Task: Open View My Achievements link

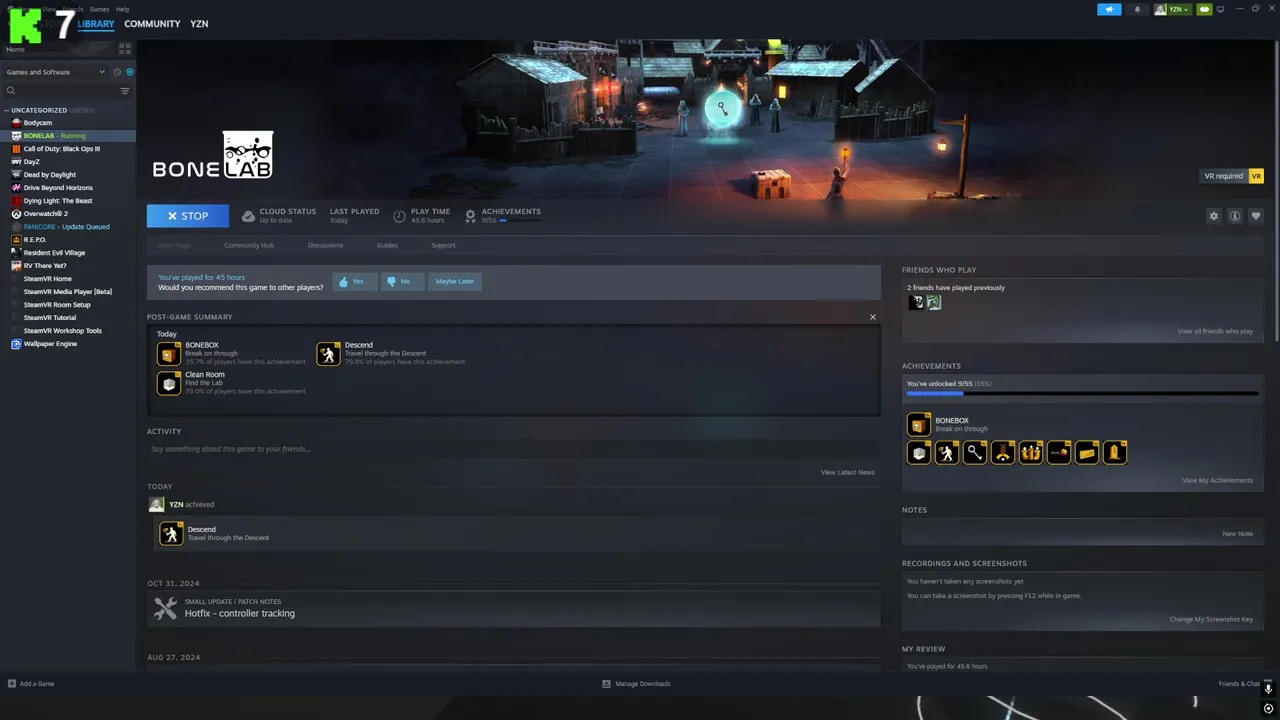Action: click(1217, 480)
